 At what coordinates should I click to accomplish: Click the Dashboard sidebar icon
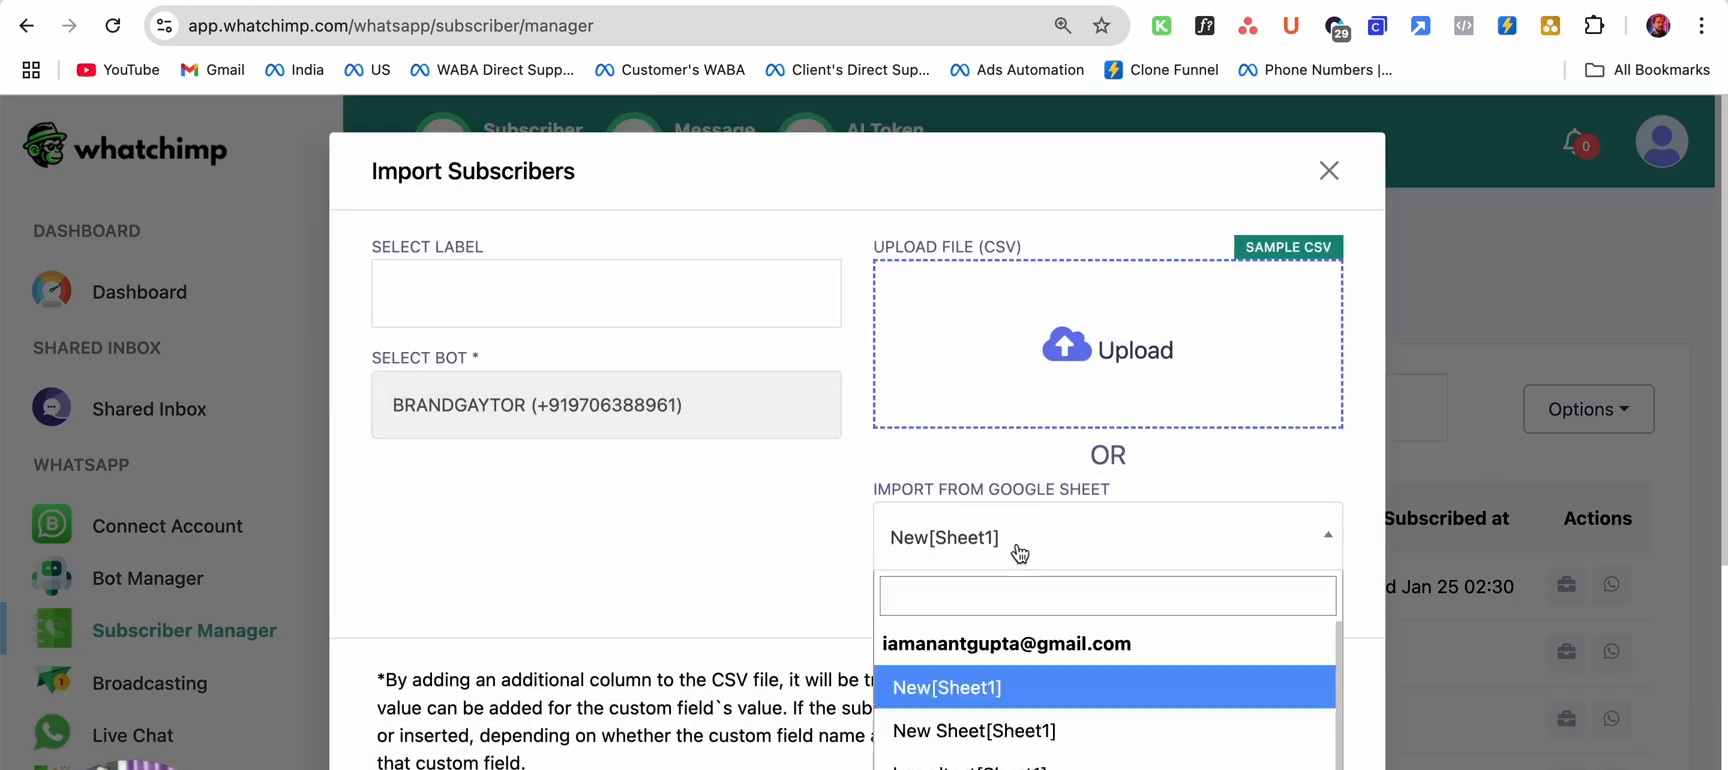51,291
